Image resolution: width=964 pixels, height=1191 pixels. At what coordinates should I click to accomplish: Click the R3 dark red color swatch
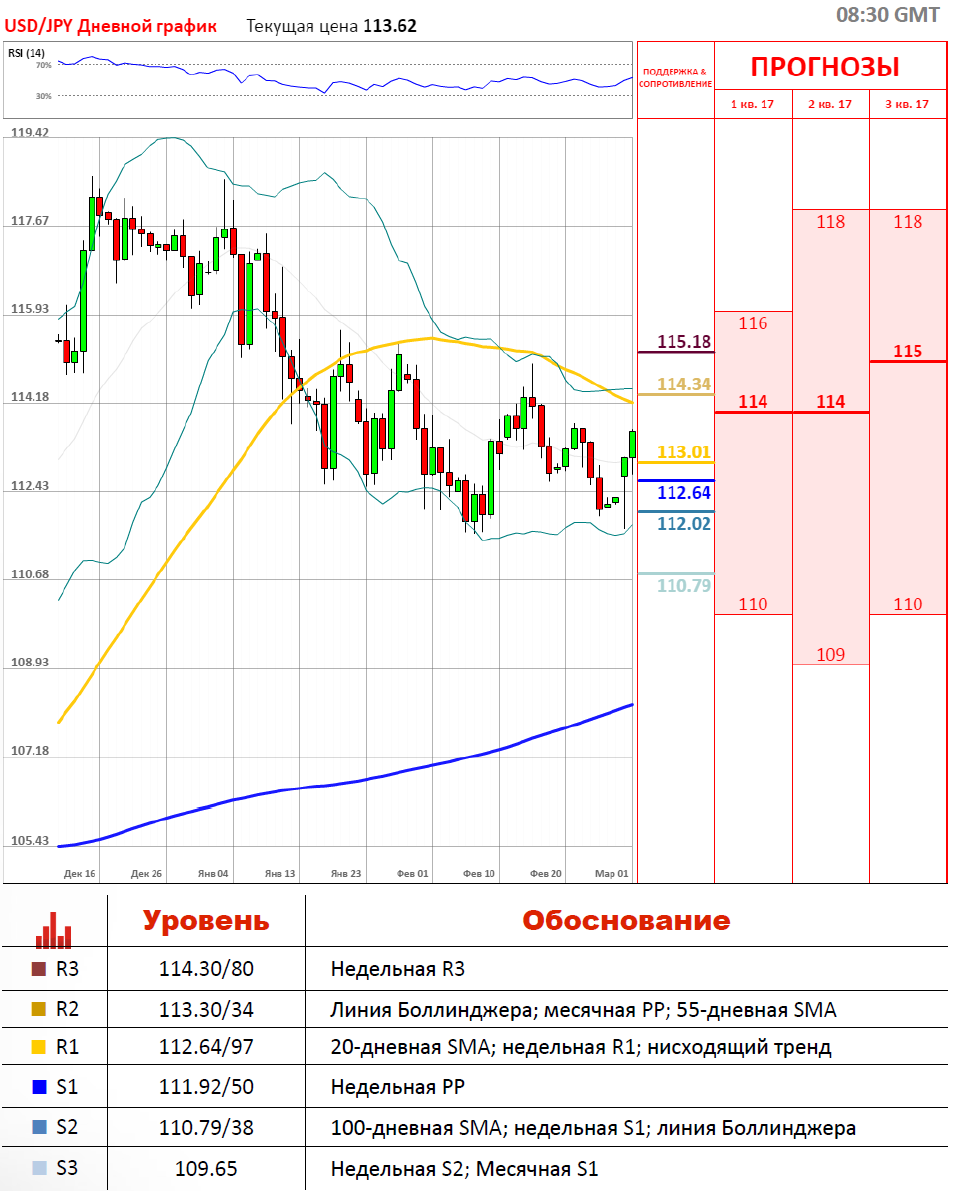point(39,969)
